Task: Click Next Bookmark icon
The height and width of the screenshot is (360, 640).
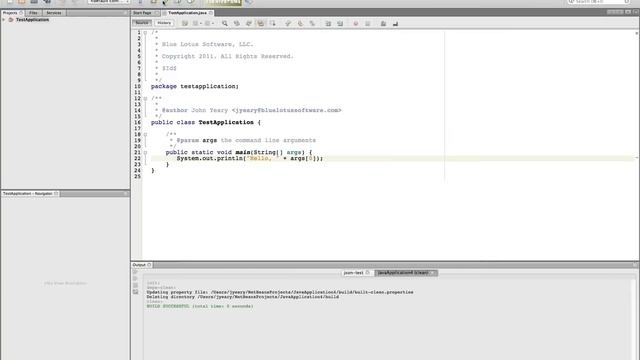Action: coord(300,24)
